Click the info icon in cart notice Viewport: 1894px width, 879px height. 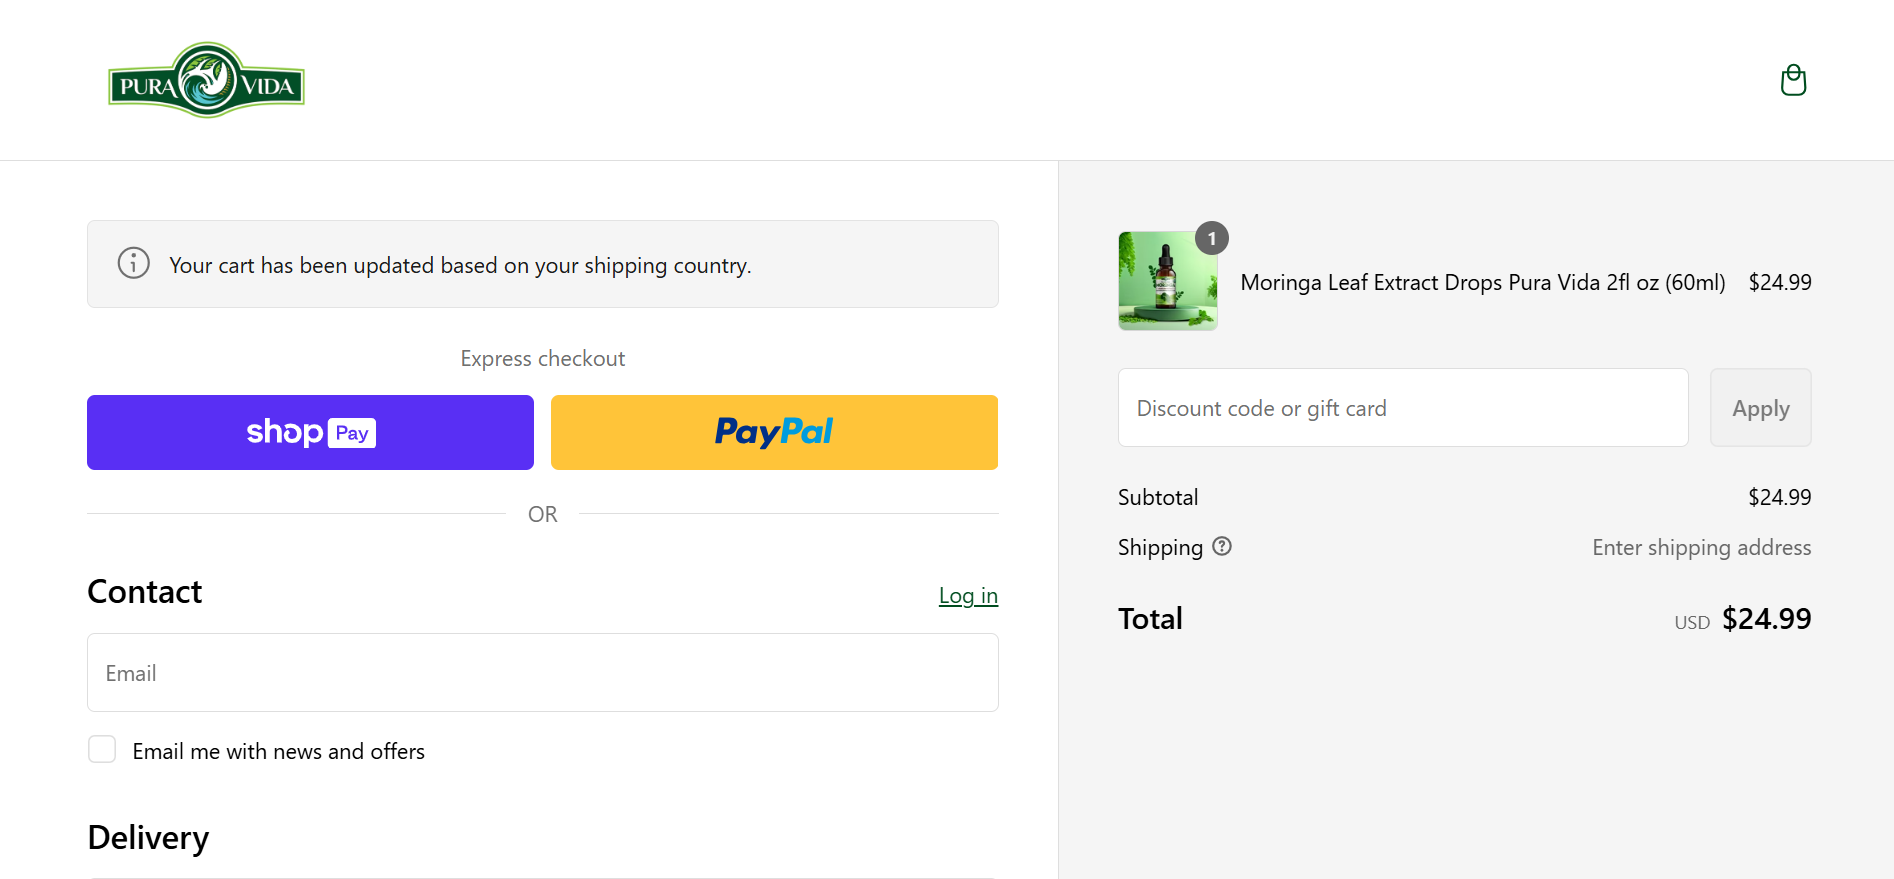(x=134, y=263)
